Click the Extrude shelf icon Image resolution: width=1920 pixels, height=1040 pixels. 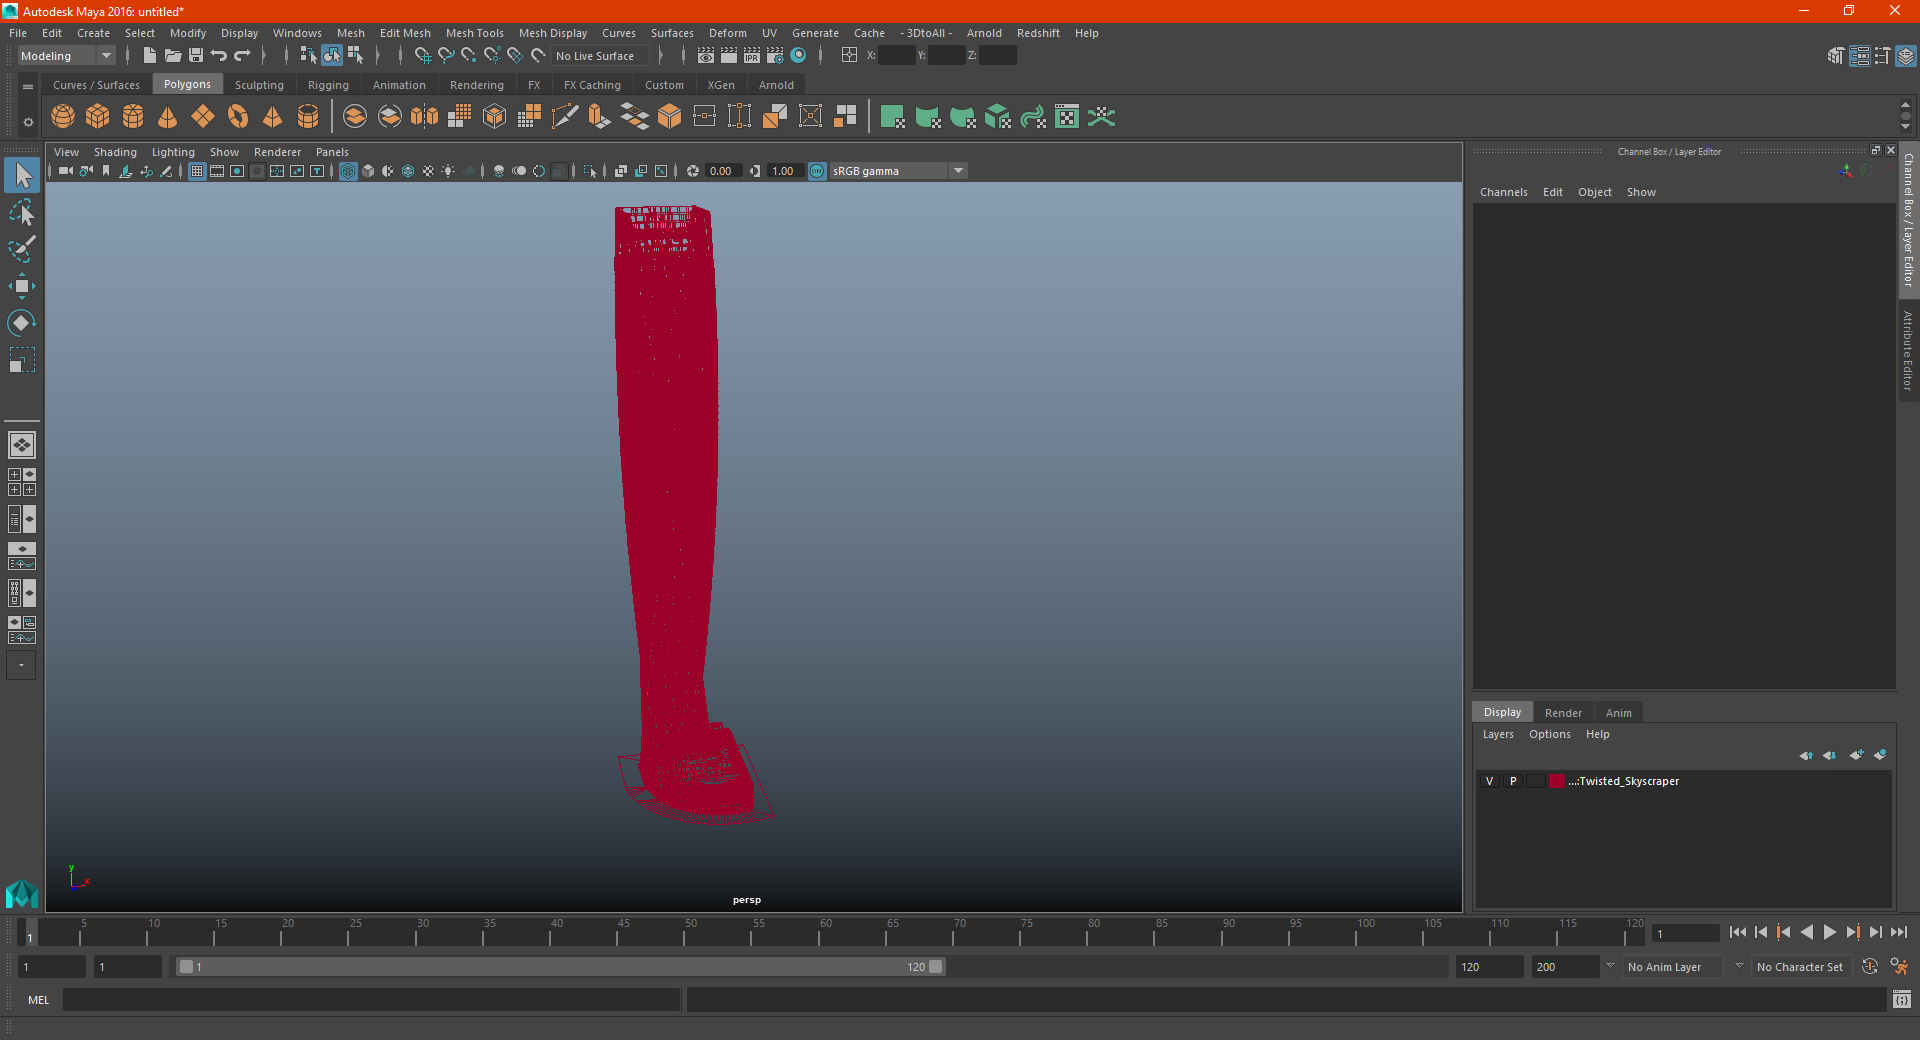[599, 117]
